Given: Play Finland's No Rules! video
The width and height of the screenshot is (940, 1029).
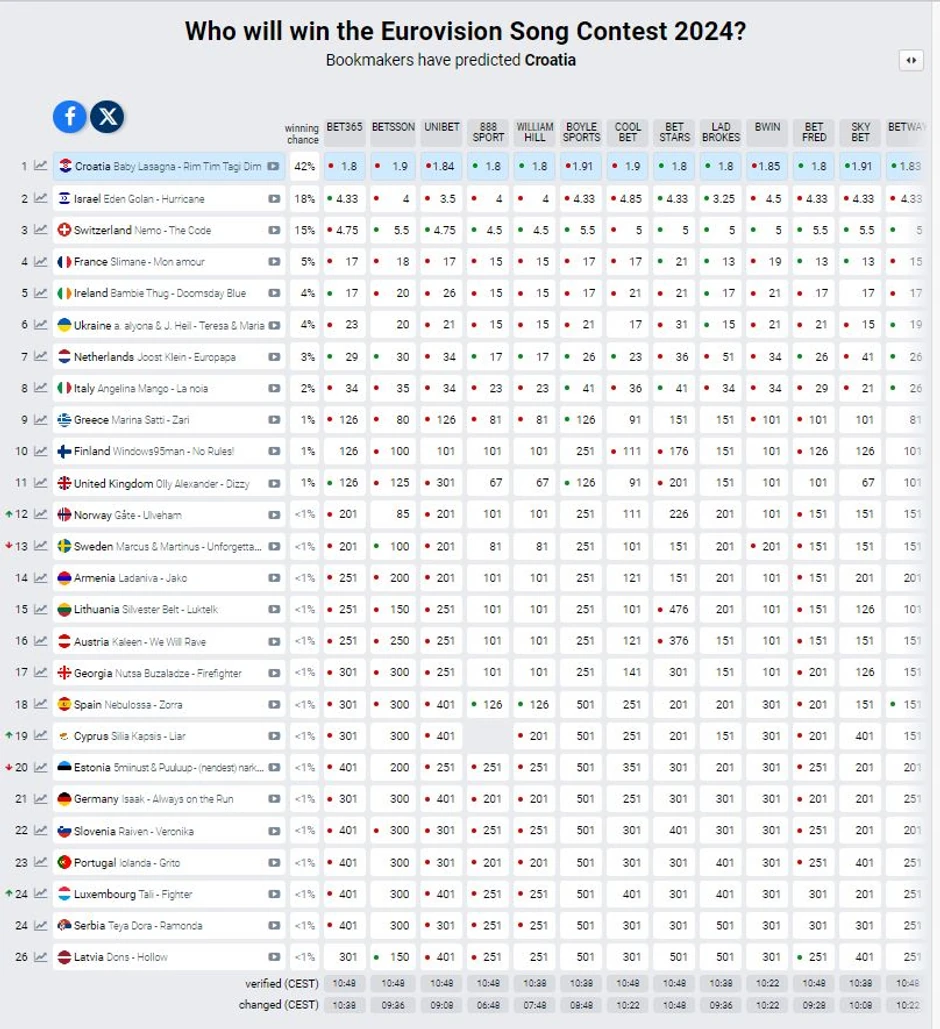Looking at the screenshot, I should (271, 451).
